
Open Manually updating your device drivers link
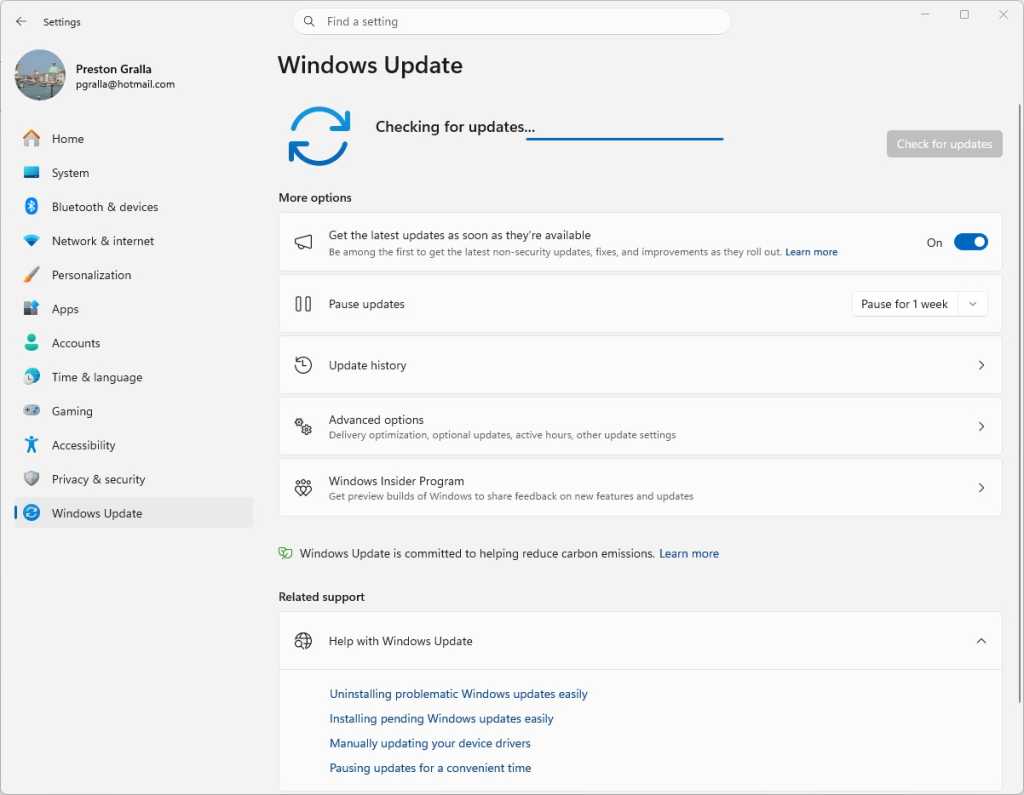tap(430, 743)
